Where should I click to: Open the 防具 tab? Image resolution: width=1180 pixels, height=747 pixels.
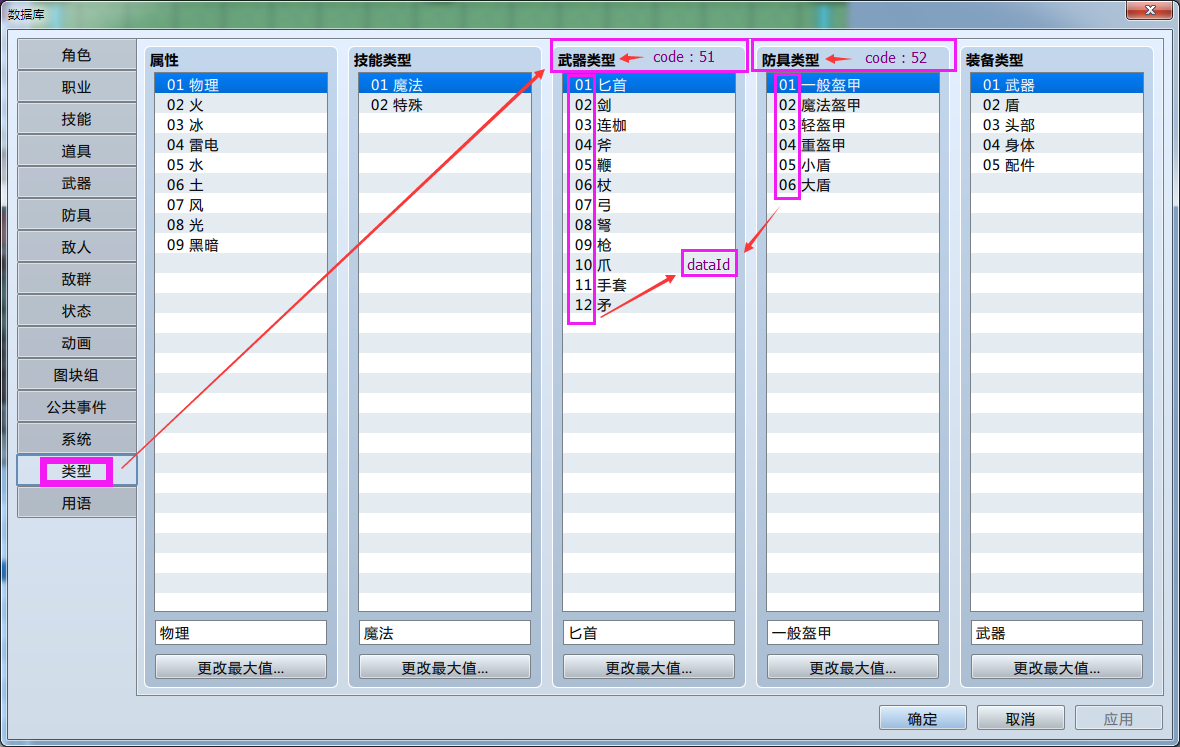pyautogui.click(x=76, y=215)
